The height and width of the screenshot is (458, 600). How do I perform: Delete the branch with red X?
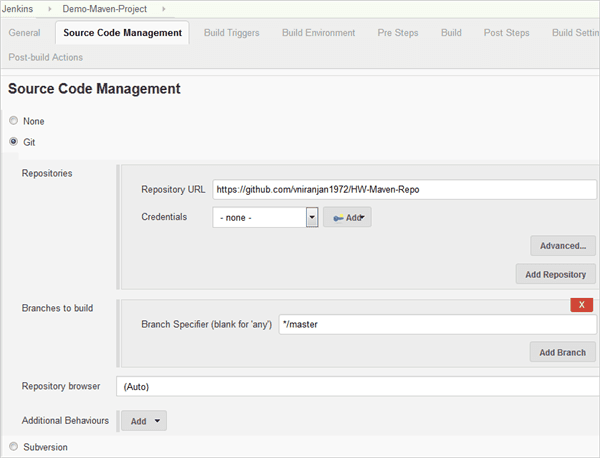tap(581, 305)
